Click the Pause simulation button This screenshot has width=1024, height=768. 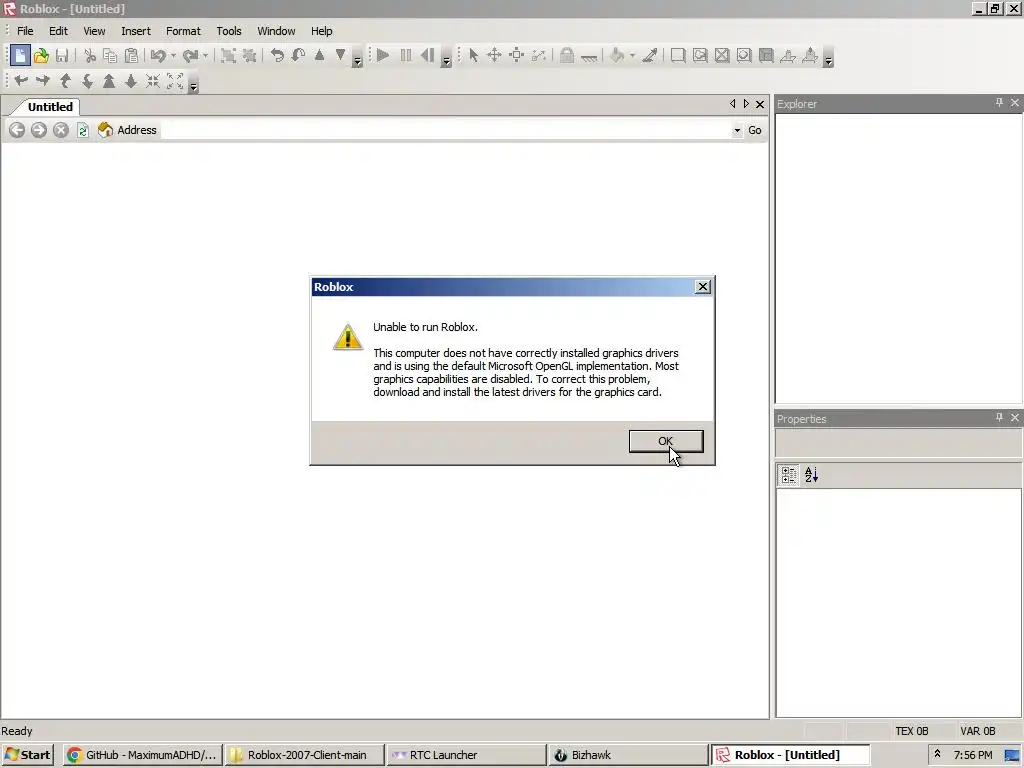pyautogui.click(x=406, y=56)
